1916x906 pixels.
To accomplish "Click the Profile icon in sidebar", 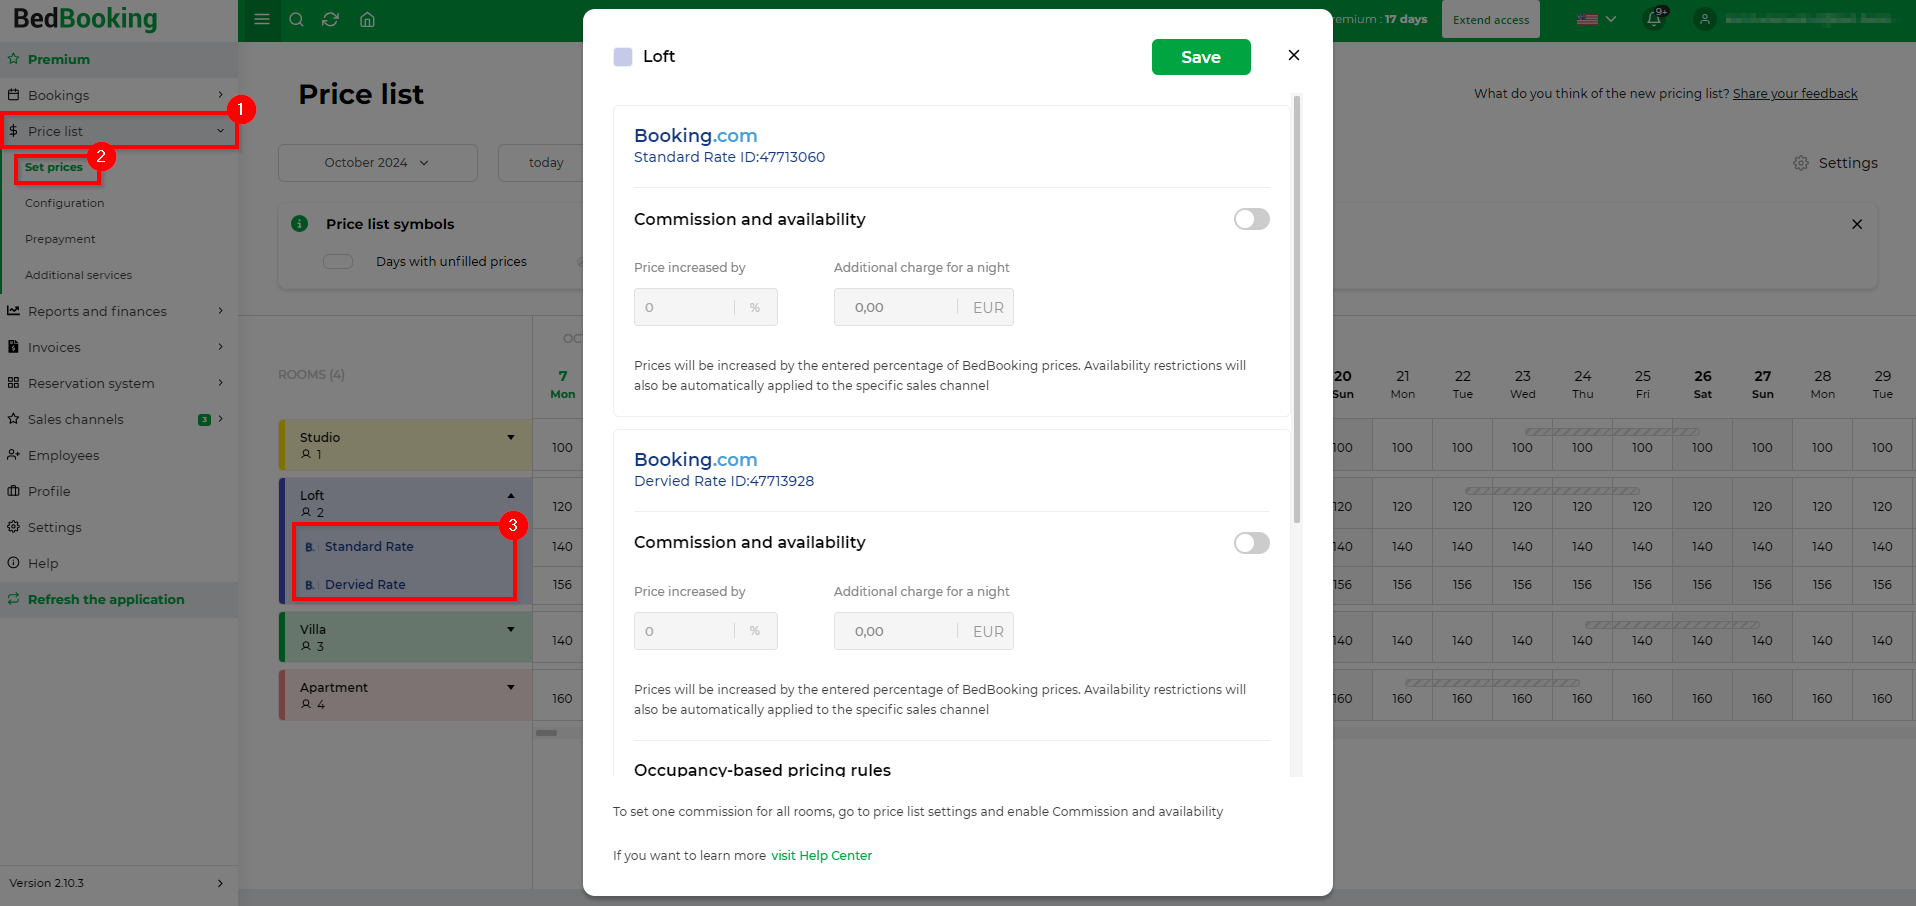I will (14, 491).
